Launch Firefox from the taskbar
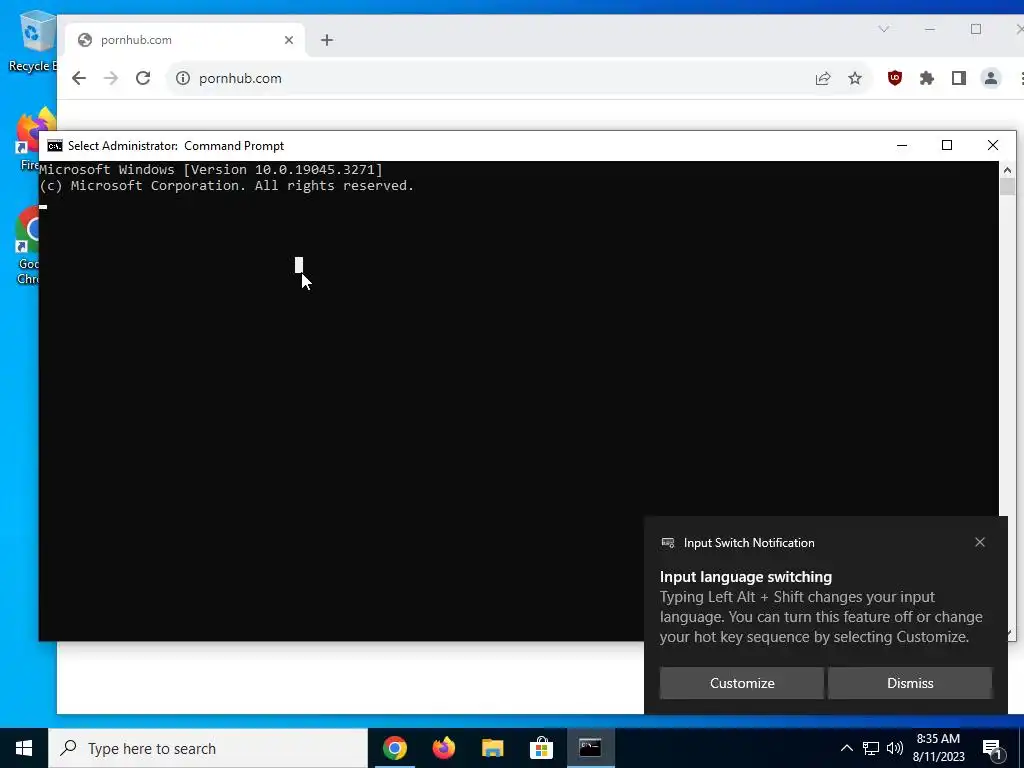Screen dimensions: 1024x768 pyautogui.click(x=443, y=748)
